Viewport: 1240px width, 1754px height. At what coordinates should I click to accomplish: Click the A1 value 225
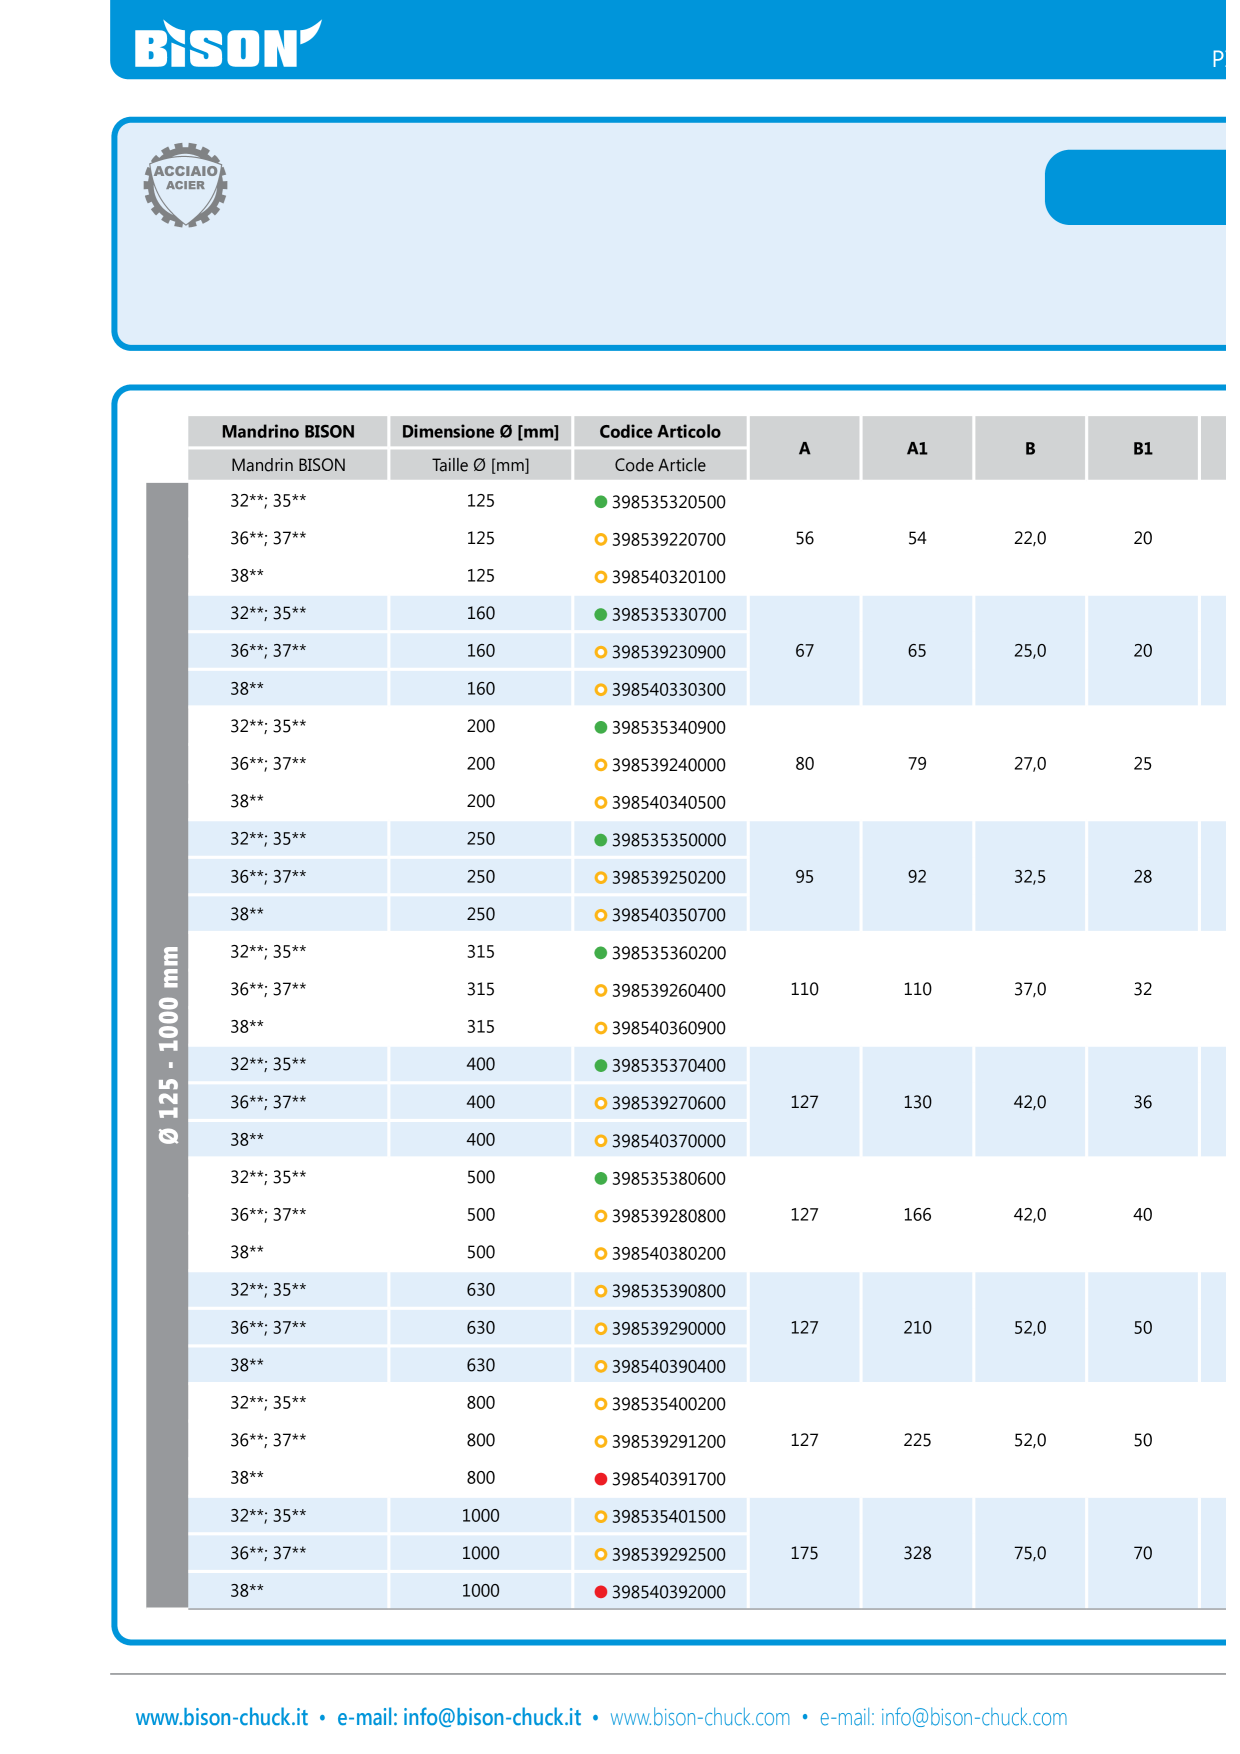pos(917,1440)
